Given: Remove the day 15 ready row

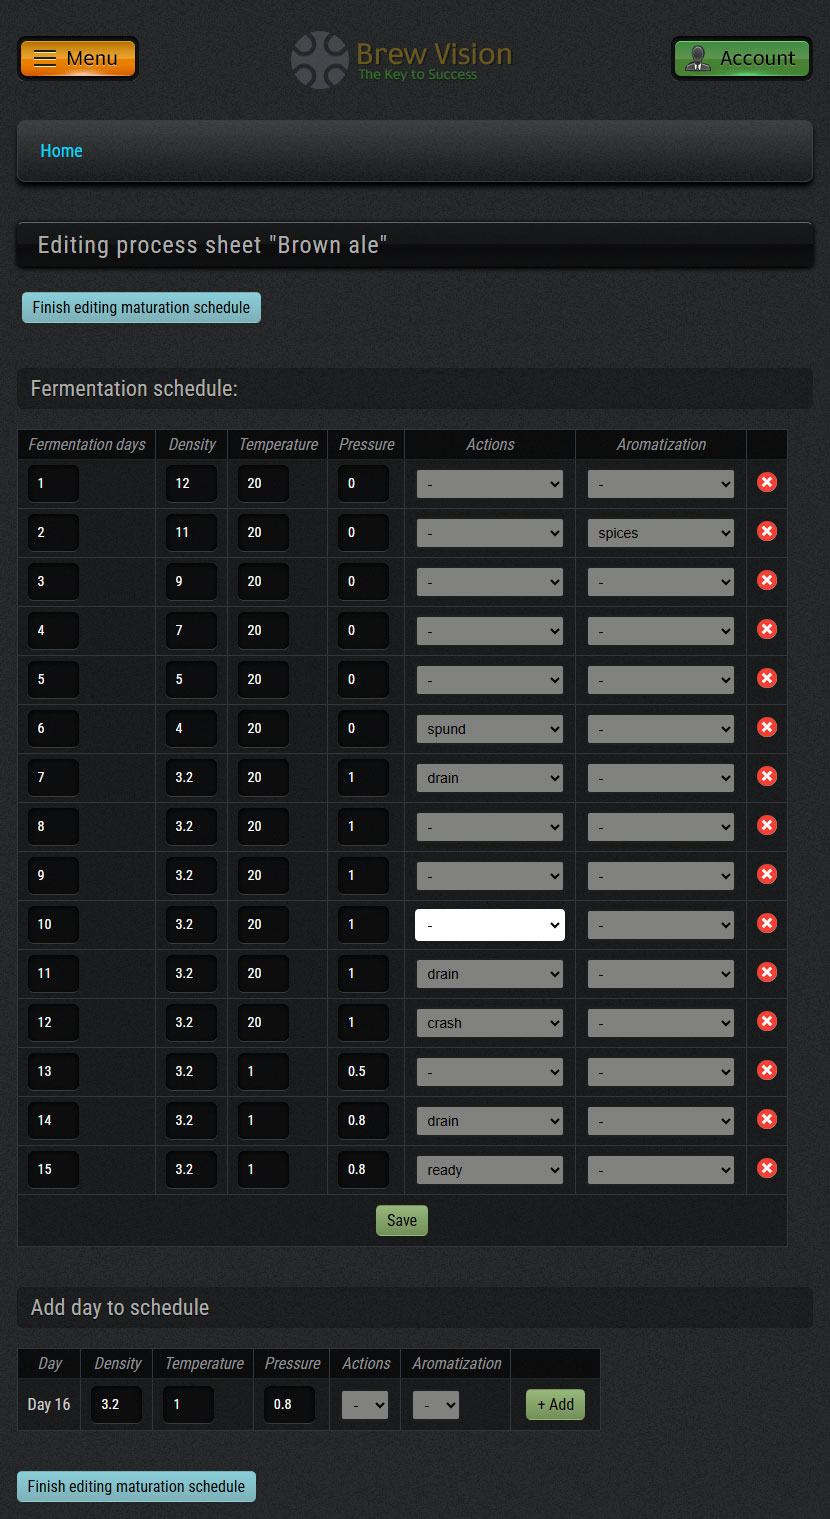Looking at the screenshot, I should (x=767, y=1169).
